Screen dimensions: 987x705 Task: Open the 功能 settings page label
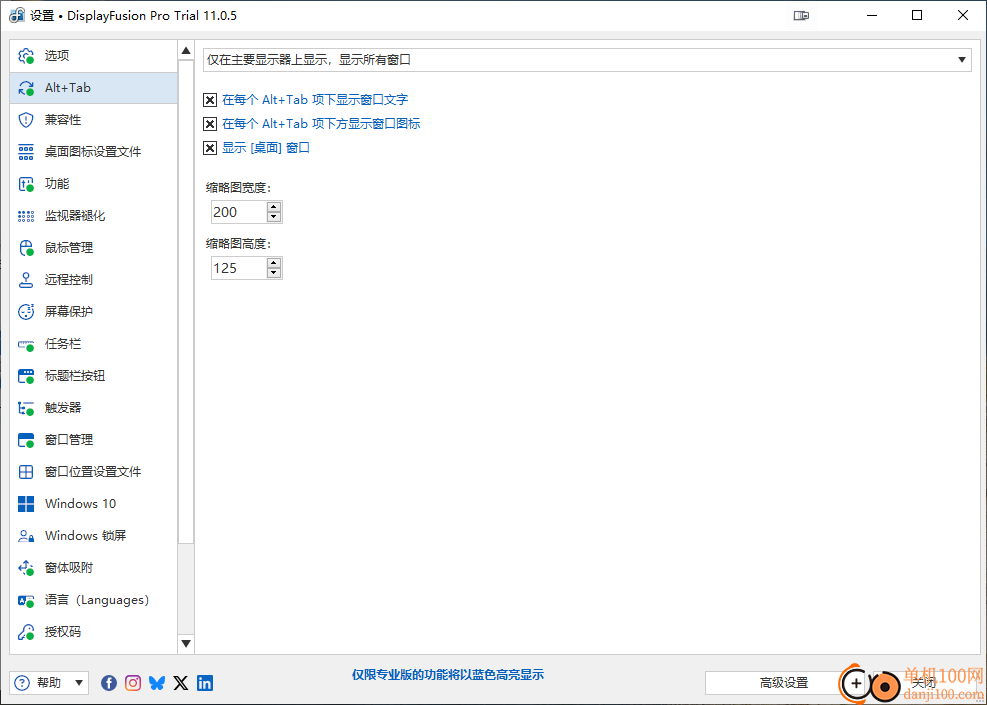pos(57,184)
